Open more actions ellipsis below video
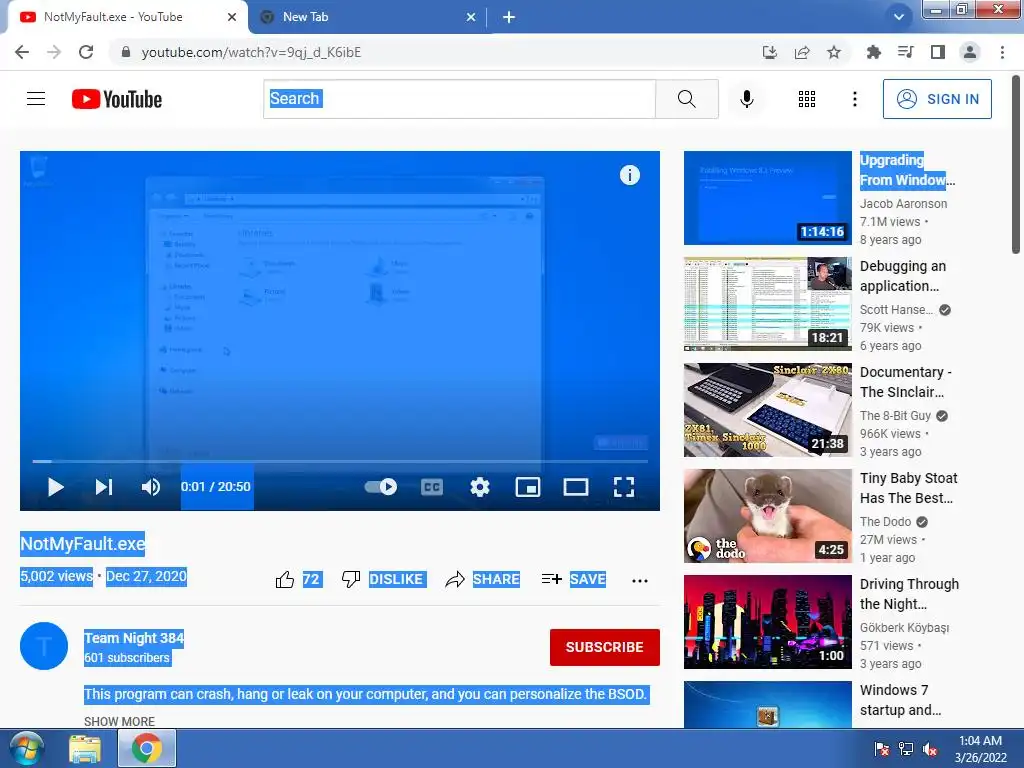 [640, 581]
